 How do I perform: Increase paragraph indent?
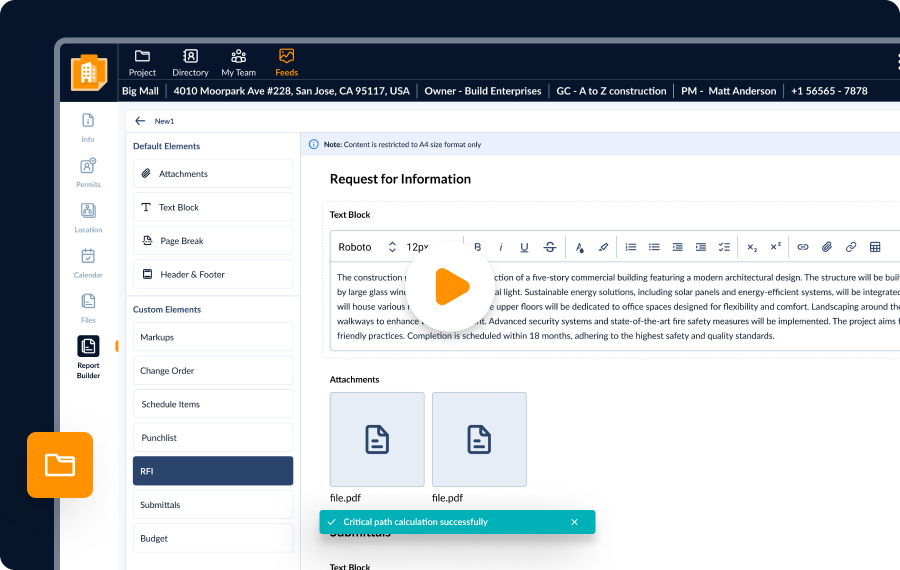(x=701, y=247)
